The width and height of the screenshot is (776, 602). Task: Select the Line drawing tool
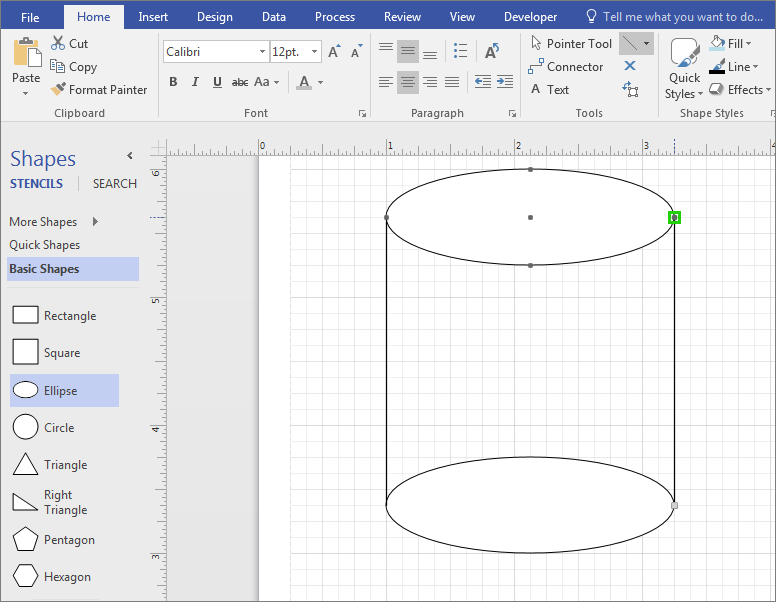630,44
